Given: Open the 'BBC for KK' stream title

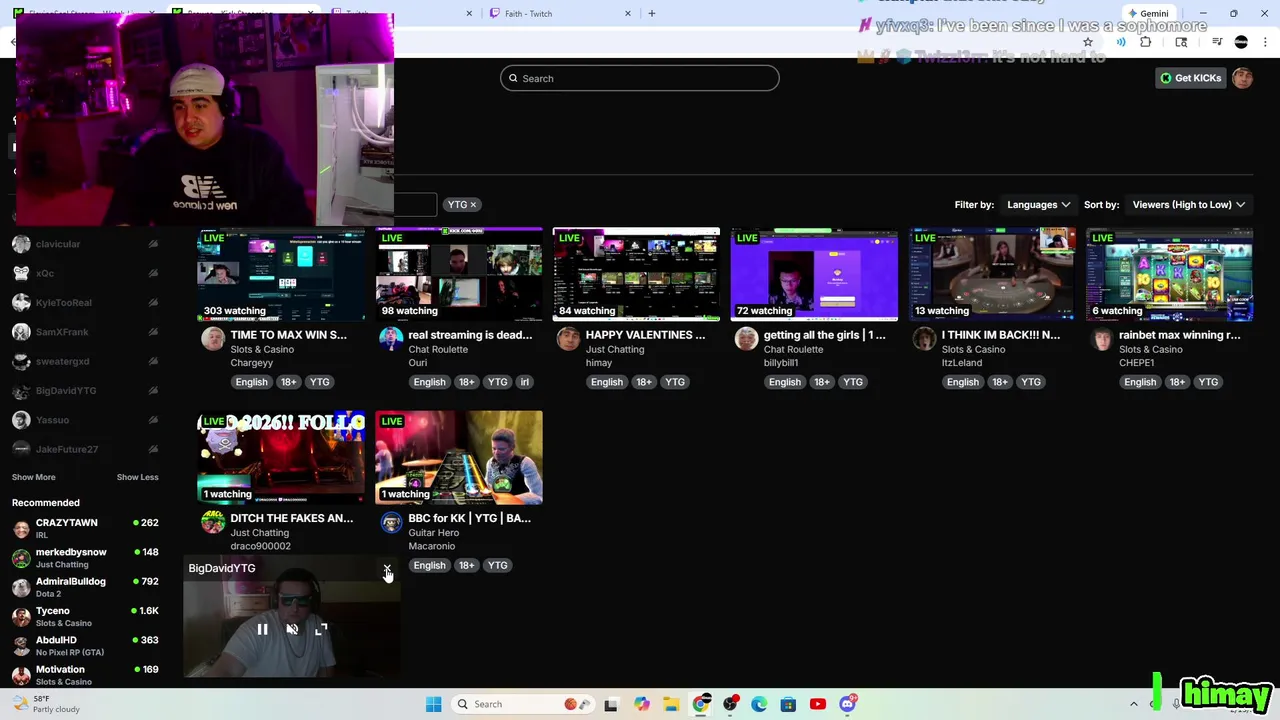Looking at the screenshot, I should pos(470,518).
